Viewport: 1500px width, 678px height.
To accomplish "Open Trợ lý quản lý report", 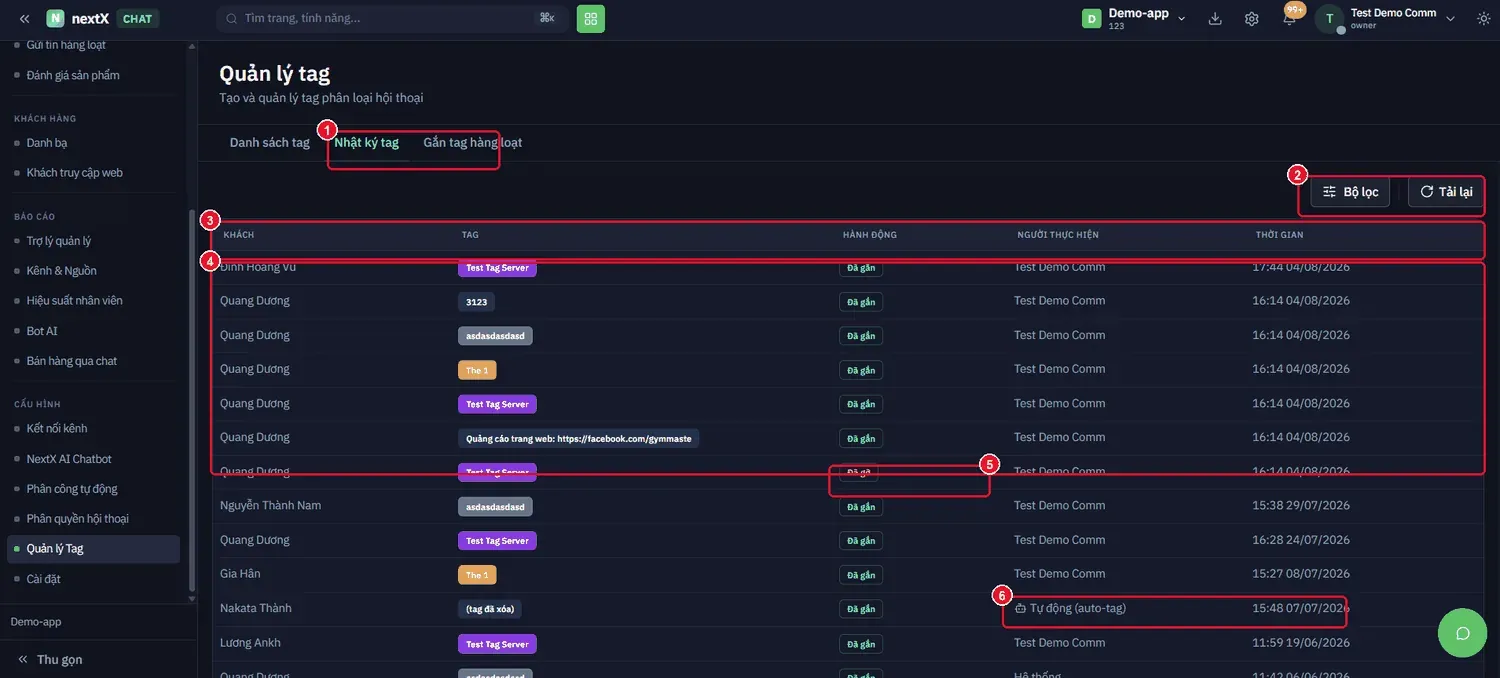I will pos(59,241).
